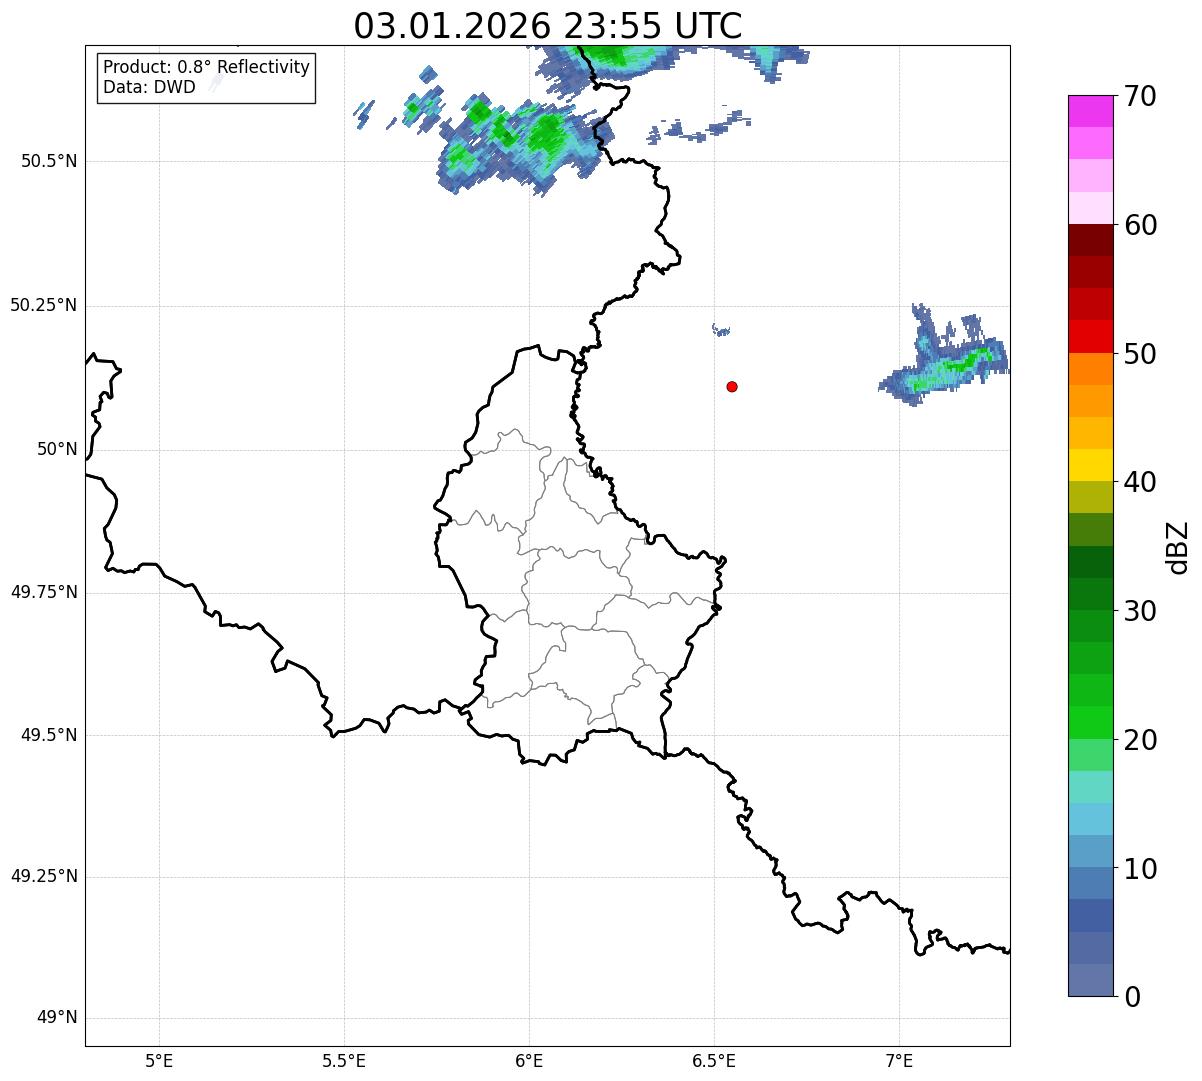The image size is (1202, 1081).
Task: Click the bright red colorbar swatch below 55
Action: pyautogui.click(x=1091, y=336)
